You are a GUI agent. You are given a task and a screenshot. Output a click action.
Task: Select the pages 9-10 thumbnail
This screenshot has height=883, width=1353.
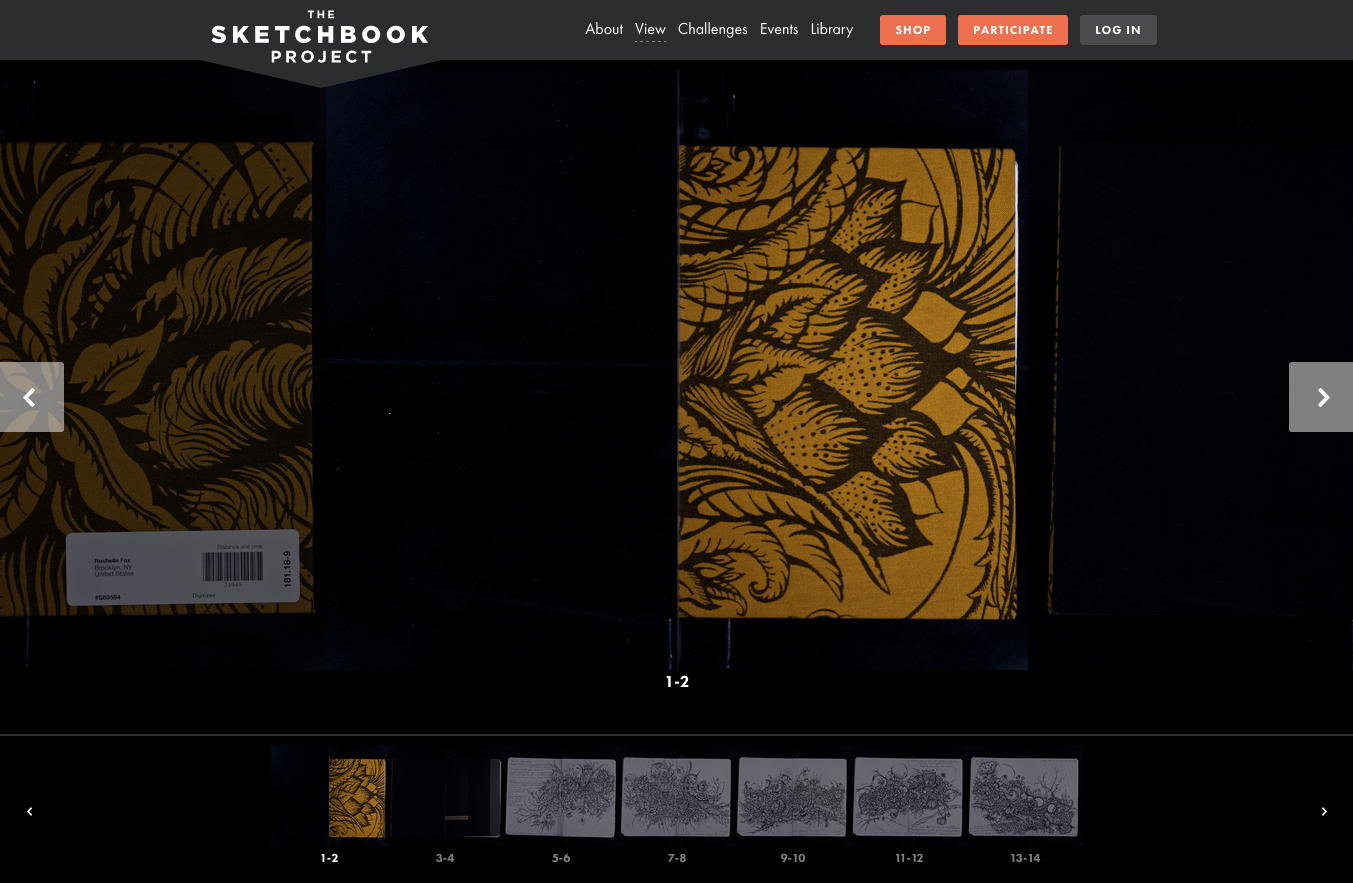[793, 796]
